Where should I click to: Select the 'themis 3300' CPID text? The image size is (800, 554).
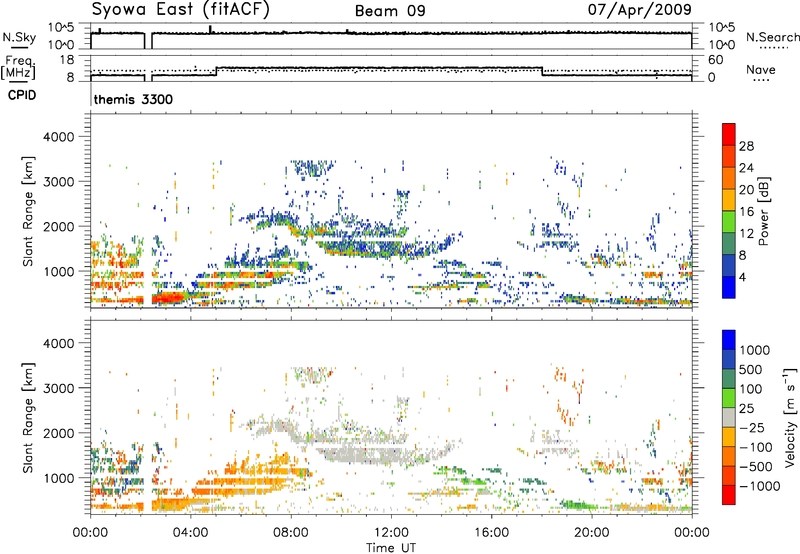coord(133,99)
